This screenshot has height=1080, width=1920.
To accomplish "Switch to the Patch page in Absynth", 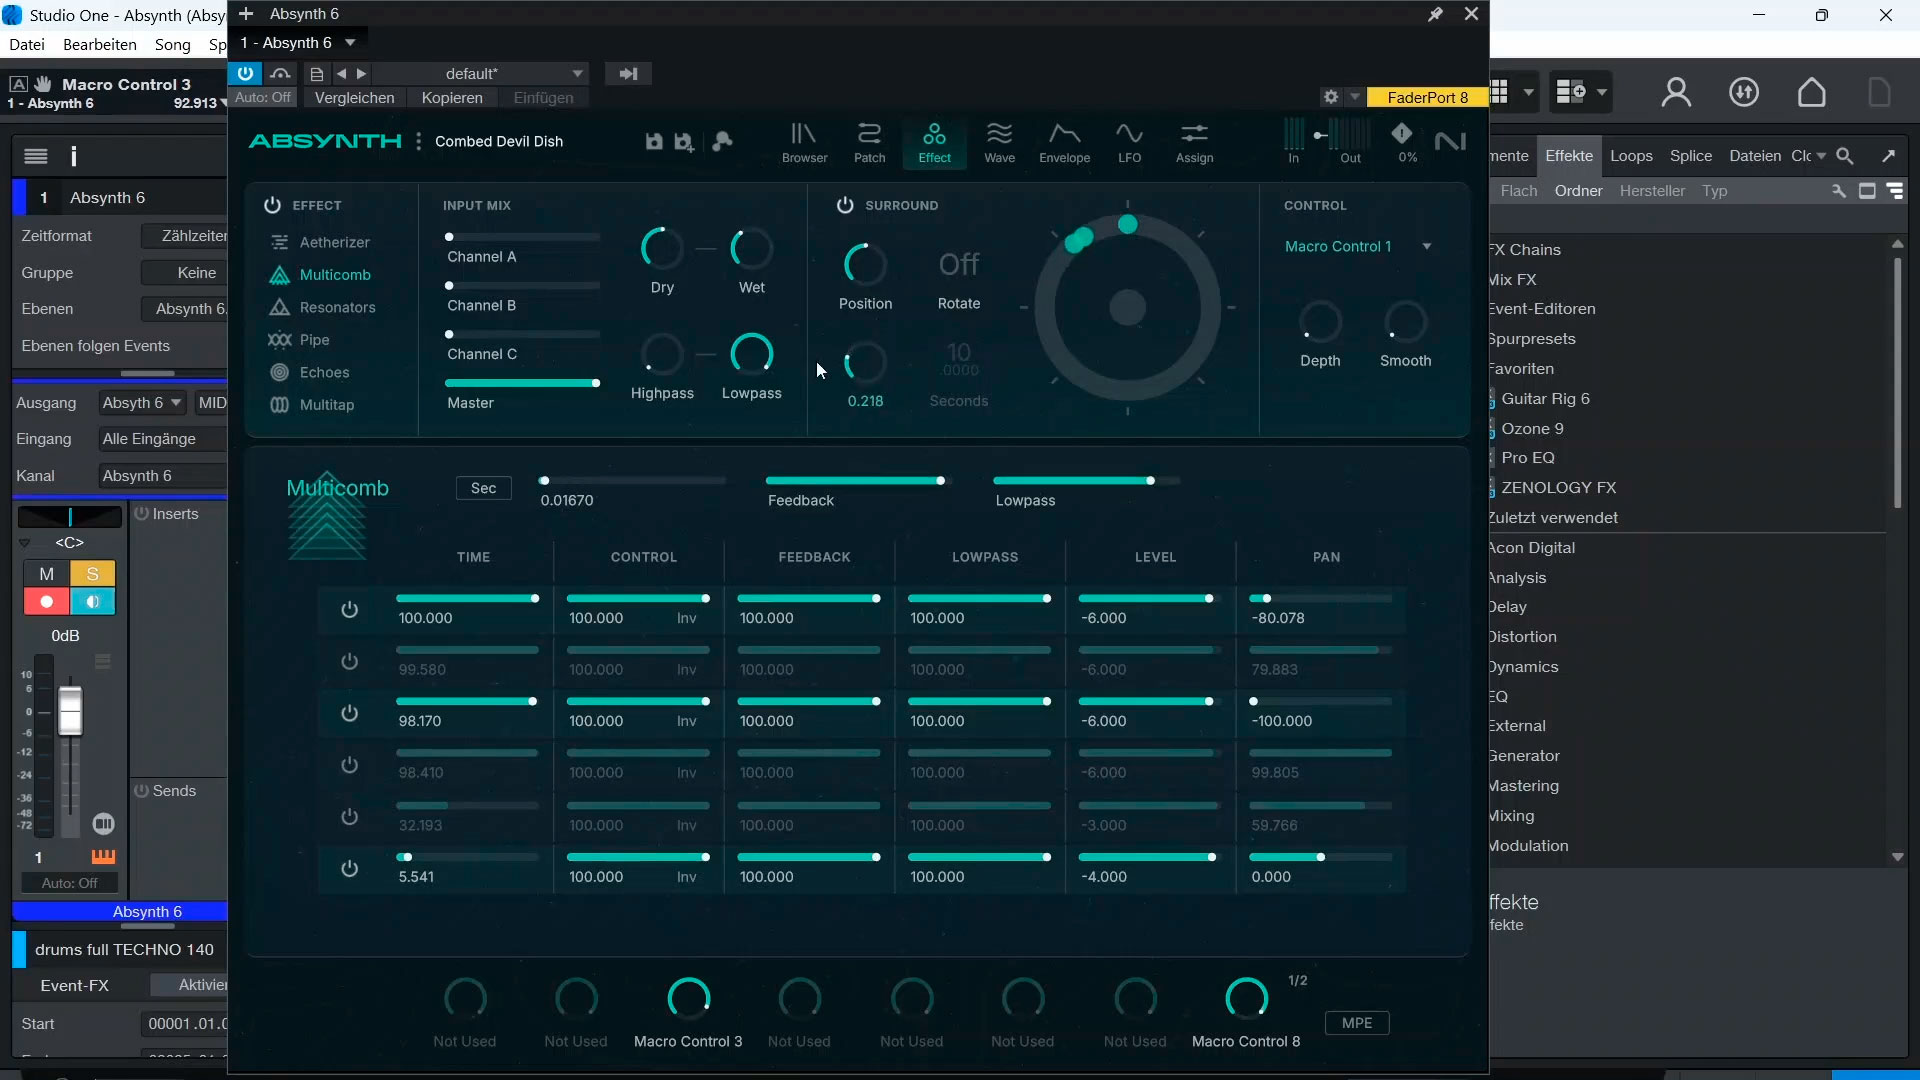I will [869, 142].
